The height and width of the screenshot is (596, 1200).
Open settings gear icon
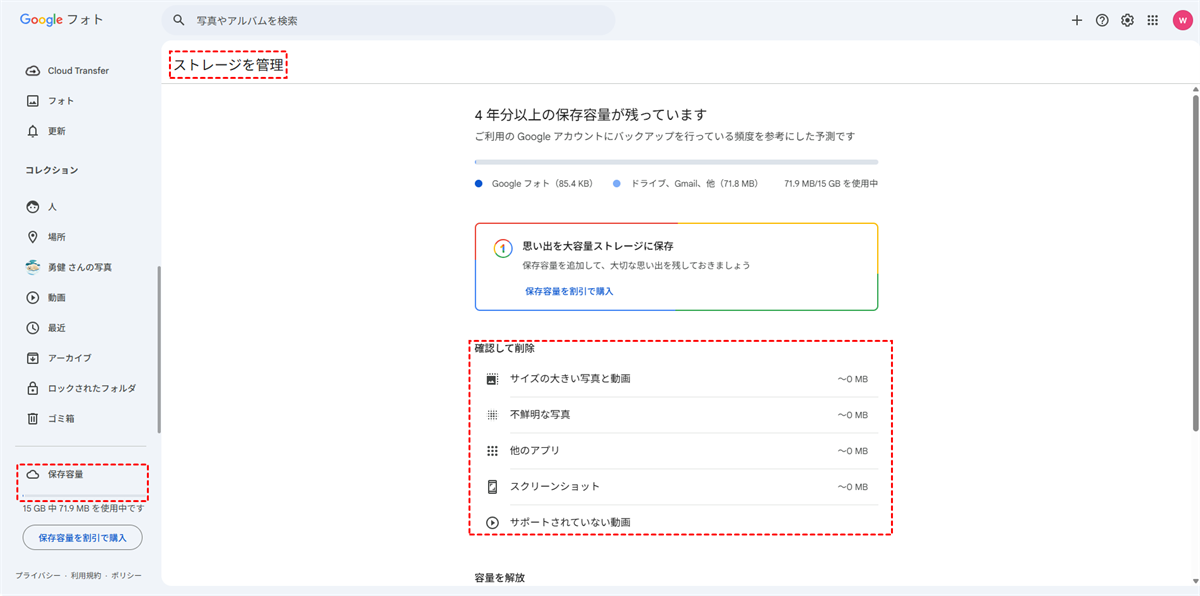[1127, 20]
